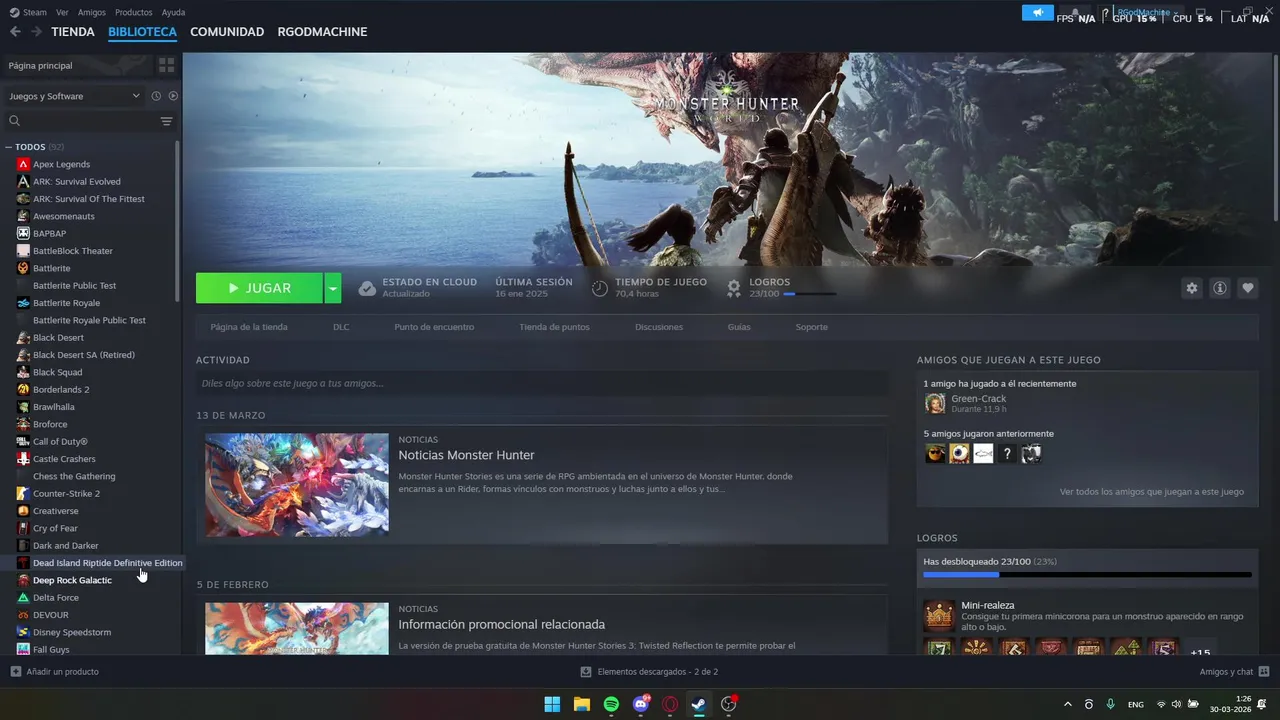Toggle the ready-to-play filter icon
The width and height of the screenshot is (1280, 720).
click(173, 96)
